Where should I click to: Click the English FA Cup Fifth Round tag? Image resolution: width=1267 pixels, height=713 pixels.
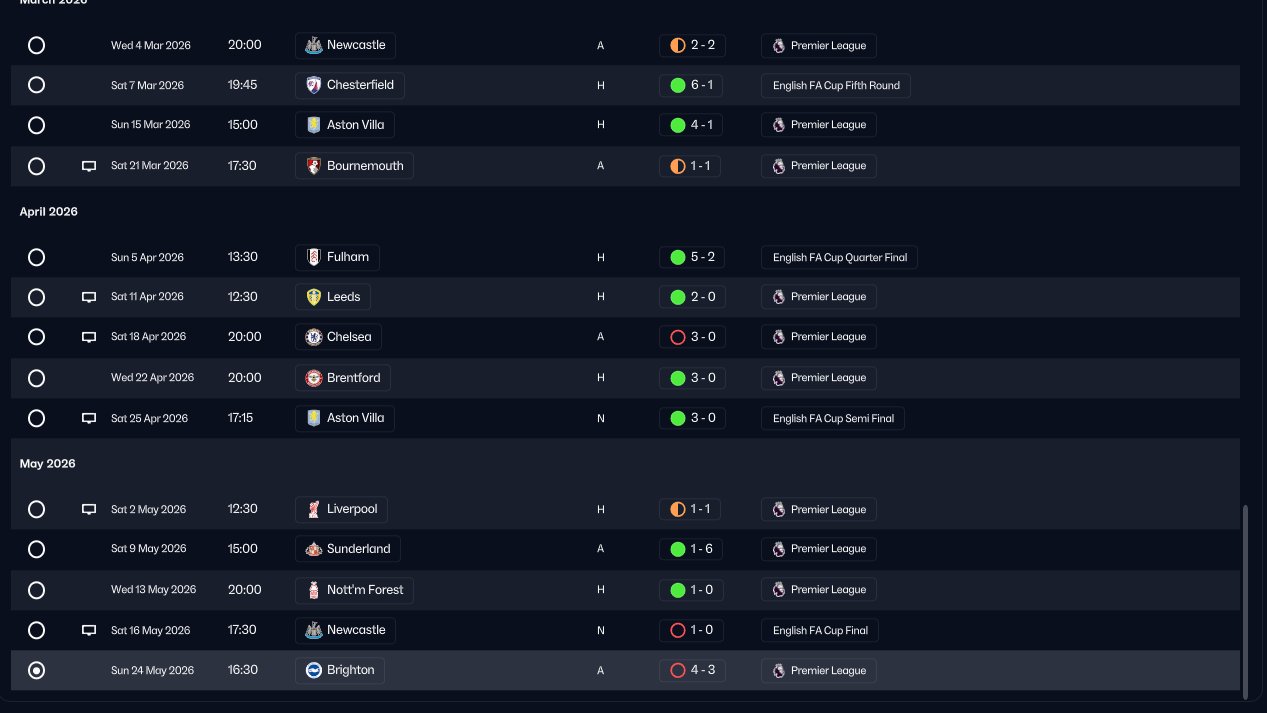tap(836, 85)
